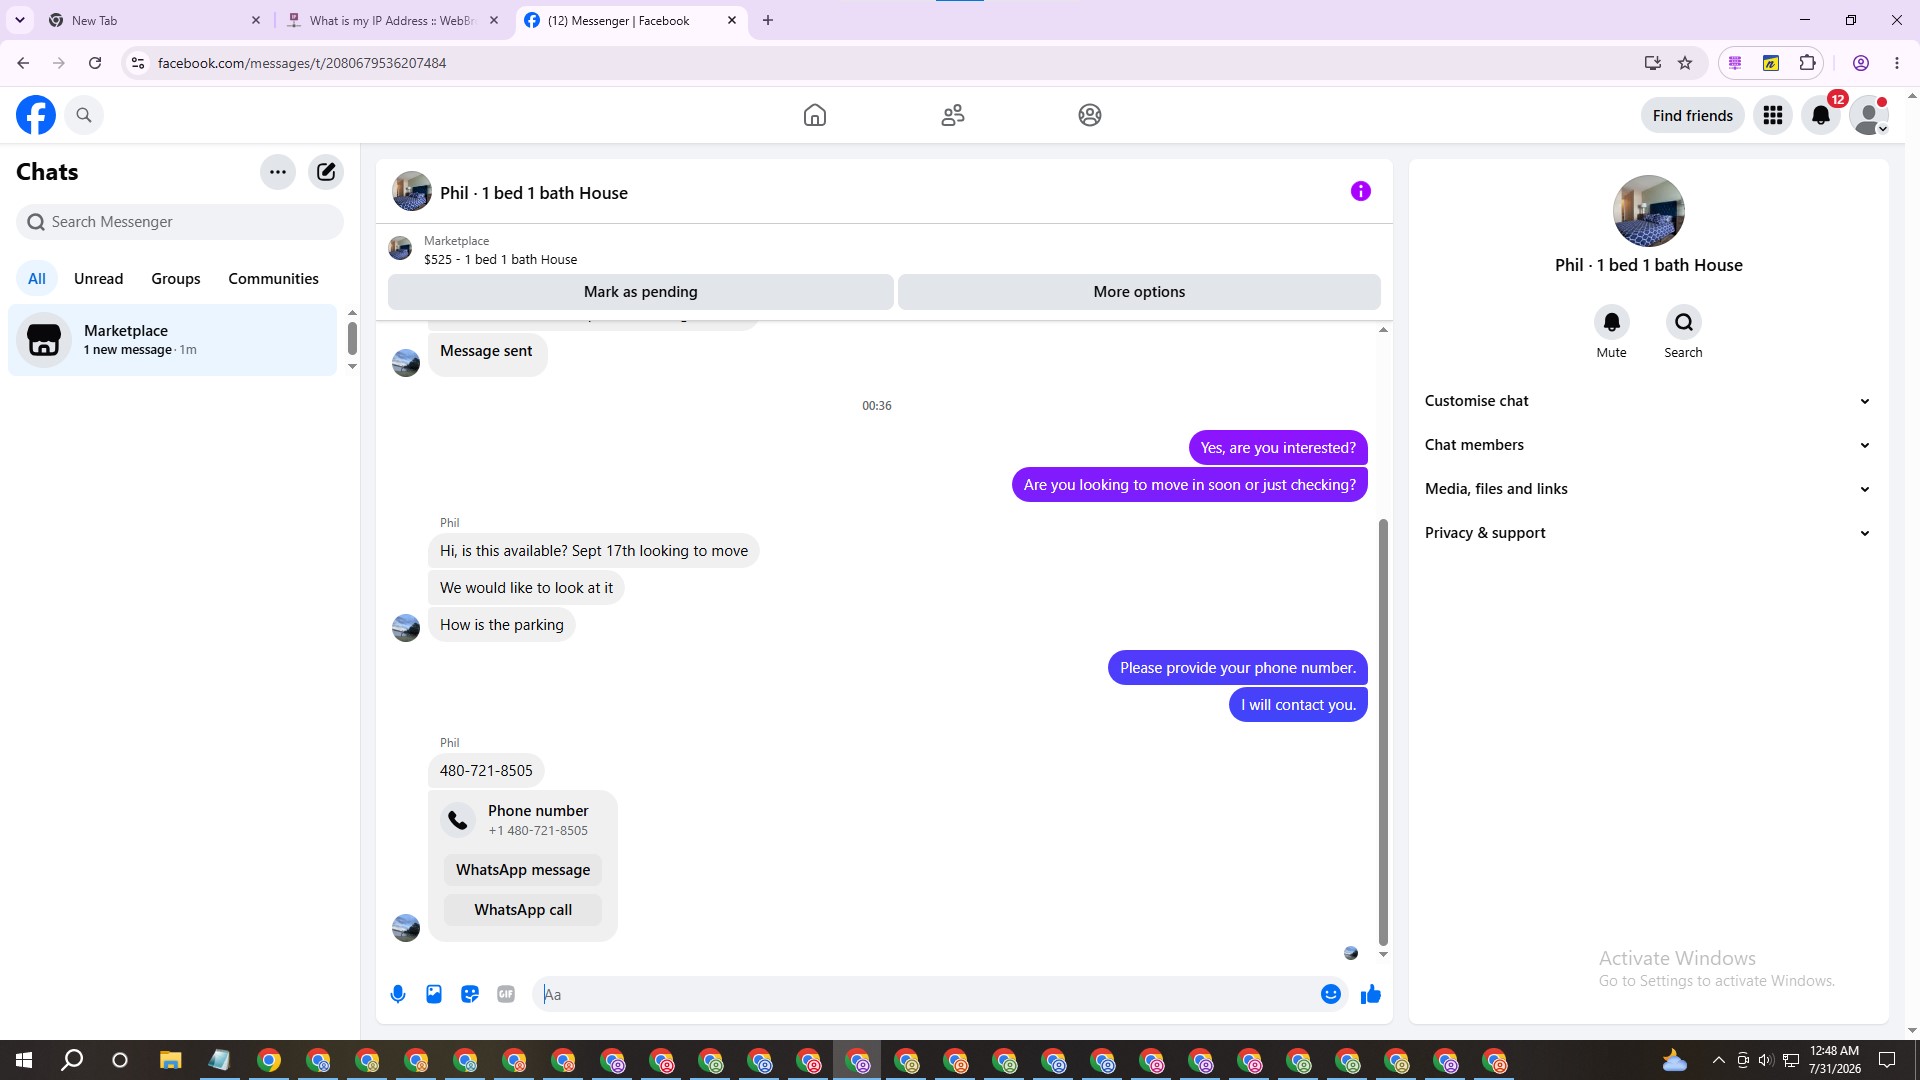Viewport: 1920px width, 1080px height.
Task: Expand the Chat members section
Action: pyautogui.click(x=1648, y=445)
